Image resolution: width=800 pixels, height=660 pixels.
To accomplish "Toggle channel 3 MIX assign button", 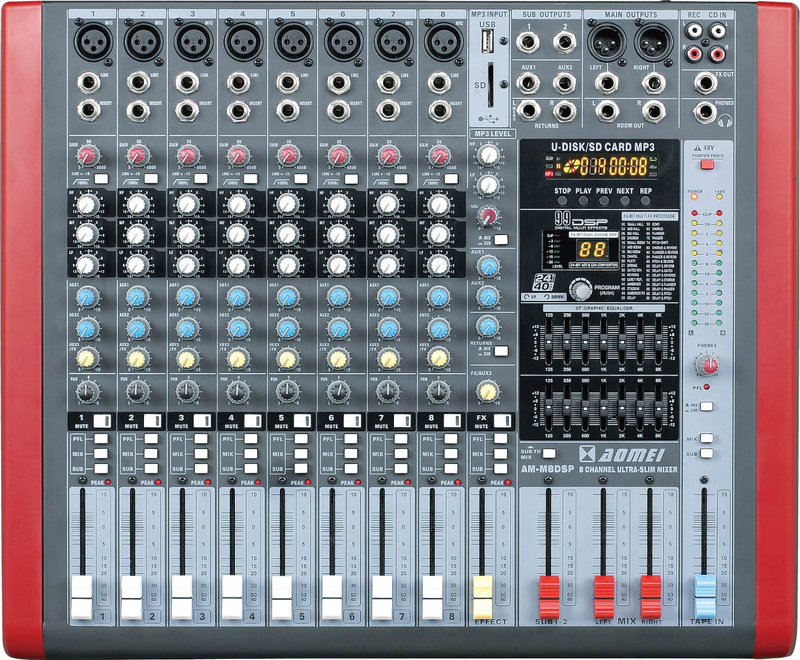I will [202, 454].
